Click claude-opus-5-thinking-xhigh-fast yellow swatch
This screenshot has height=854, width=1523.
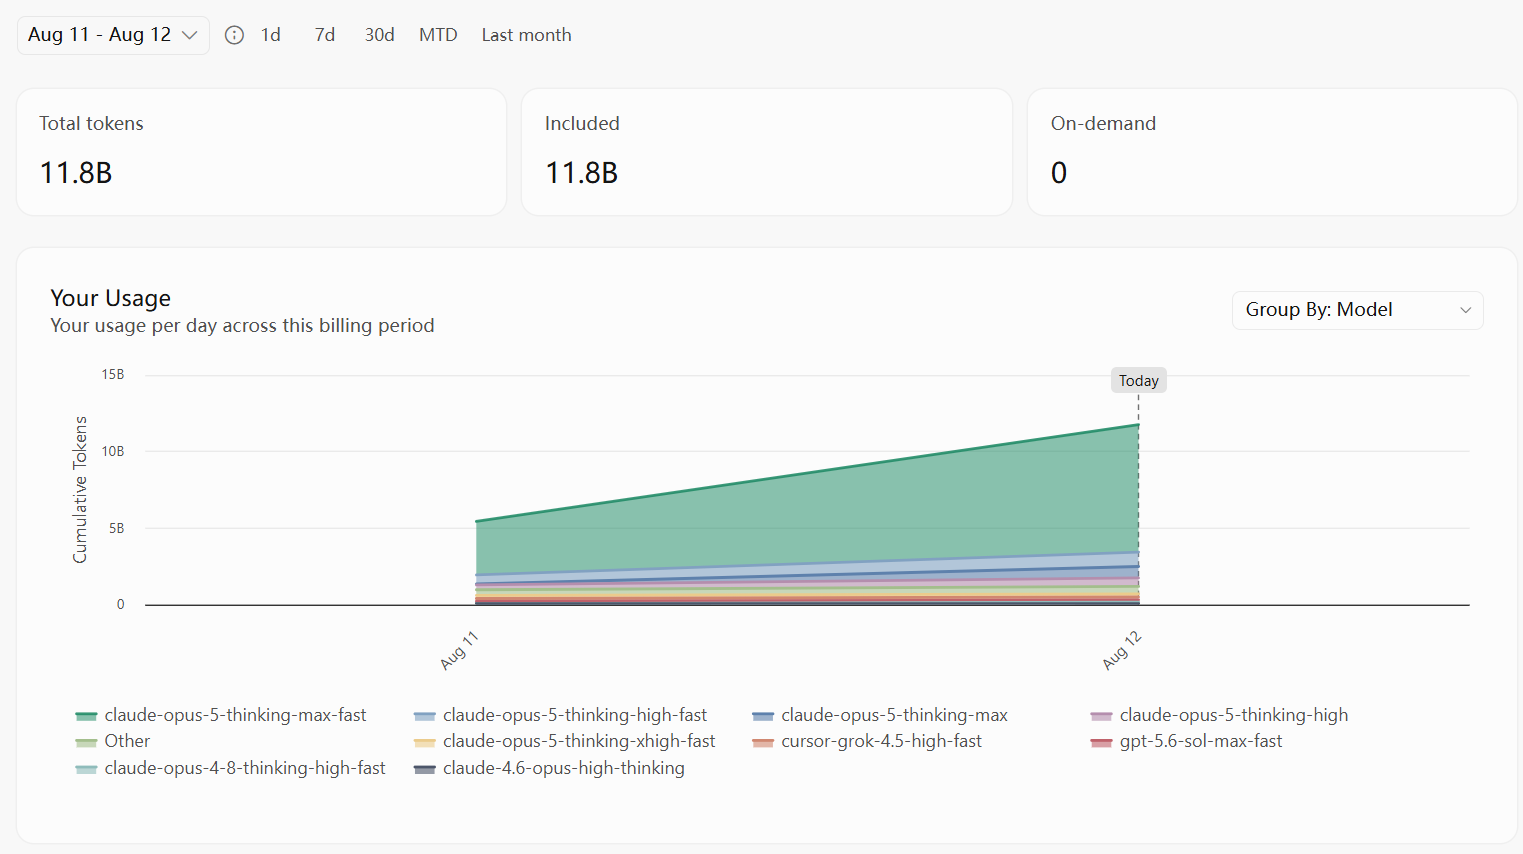click(x=425, y=742)
